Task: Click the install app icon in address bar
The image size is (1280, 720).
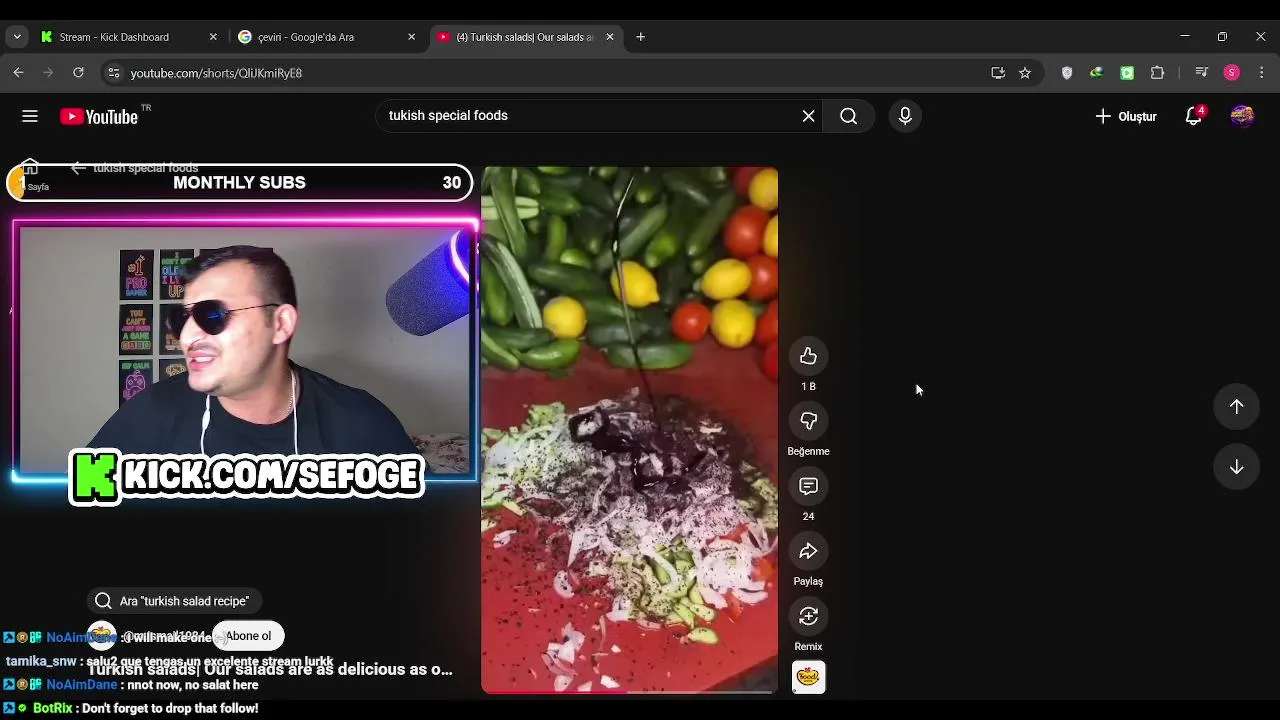Action: pyautogui.click(x=997, y=73)
